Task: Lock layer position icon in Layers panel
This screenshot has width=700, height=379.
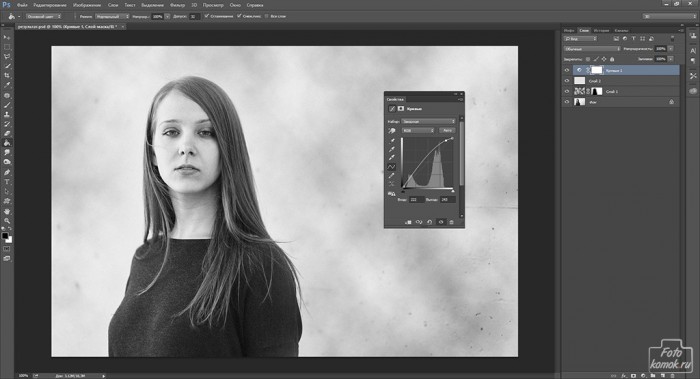Action: pyautogui.click(x=604, y=59)
